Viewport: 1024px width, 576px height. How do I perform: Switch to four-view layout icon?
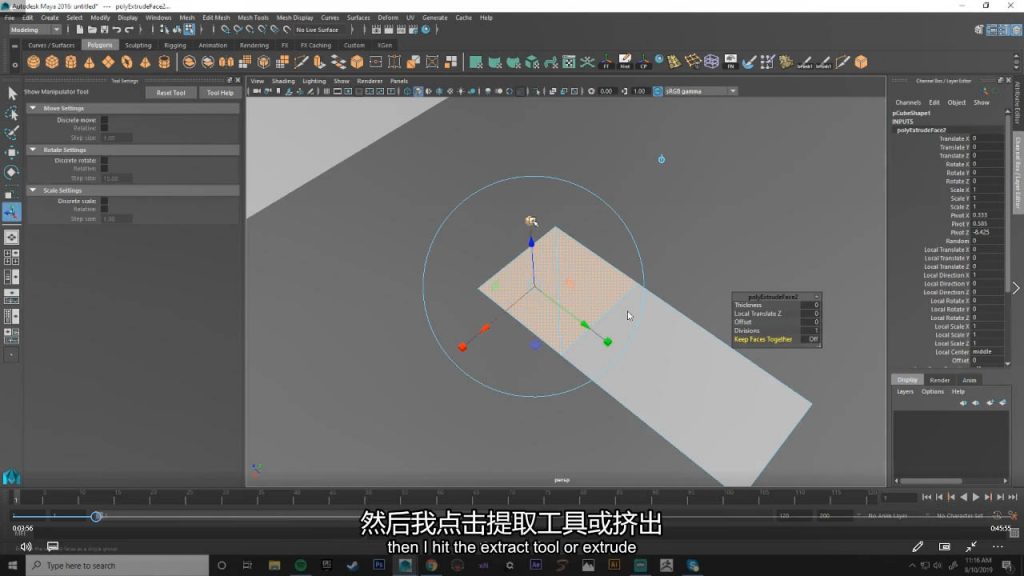[x=12, y=257]
